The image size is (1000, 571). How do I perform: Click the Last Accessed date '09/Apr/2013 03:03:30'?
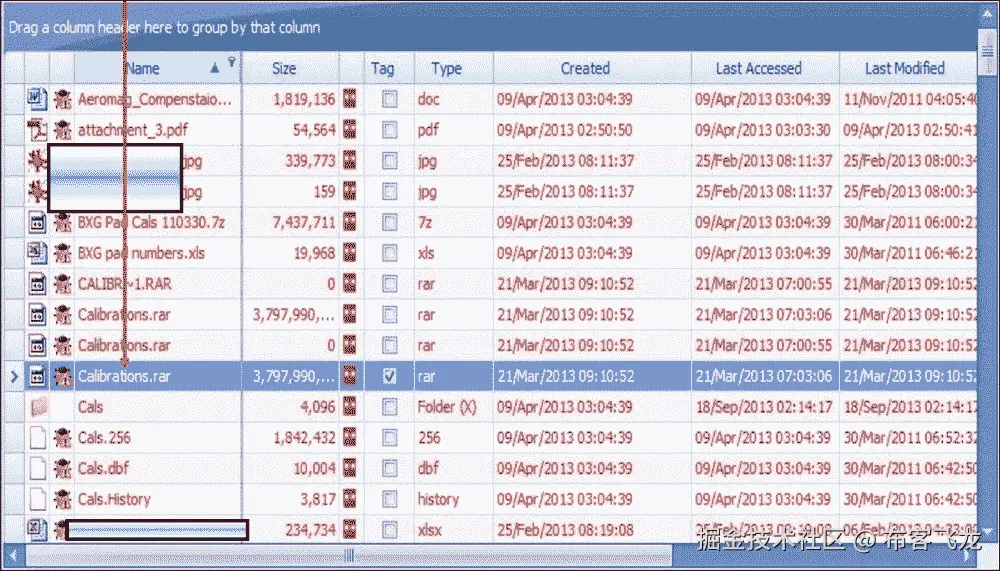click(x=763, y=130)
